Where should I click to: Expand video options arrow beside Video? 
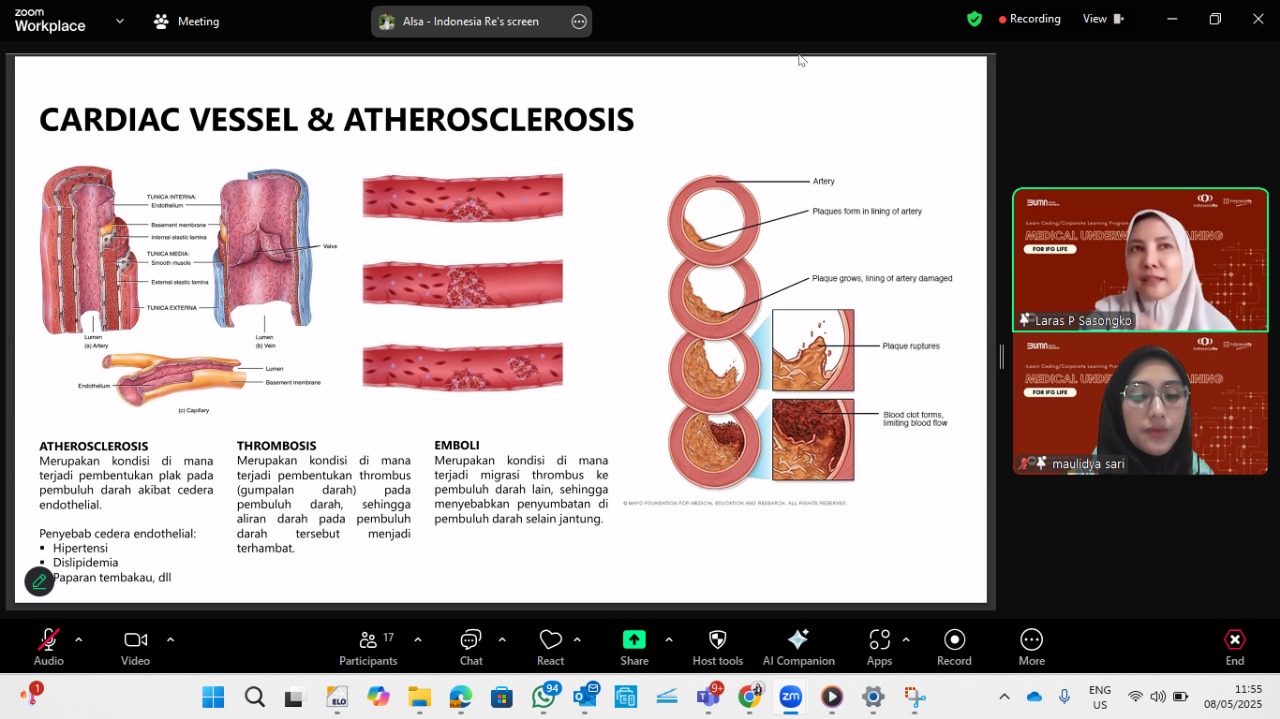click(170, 640)
